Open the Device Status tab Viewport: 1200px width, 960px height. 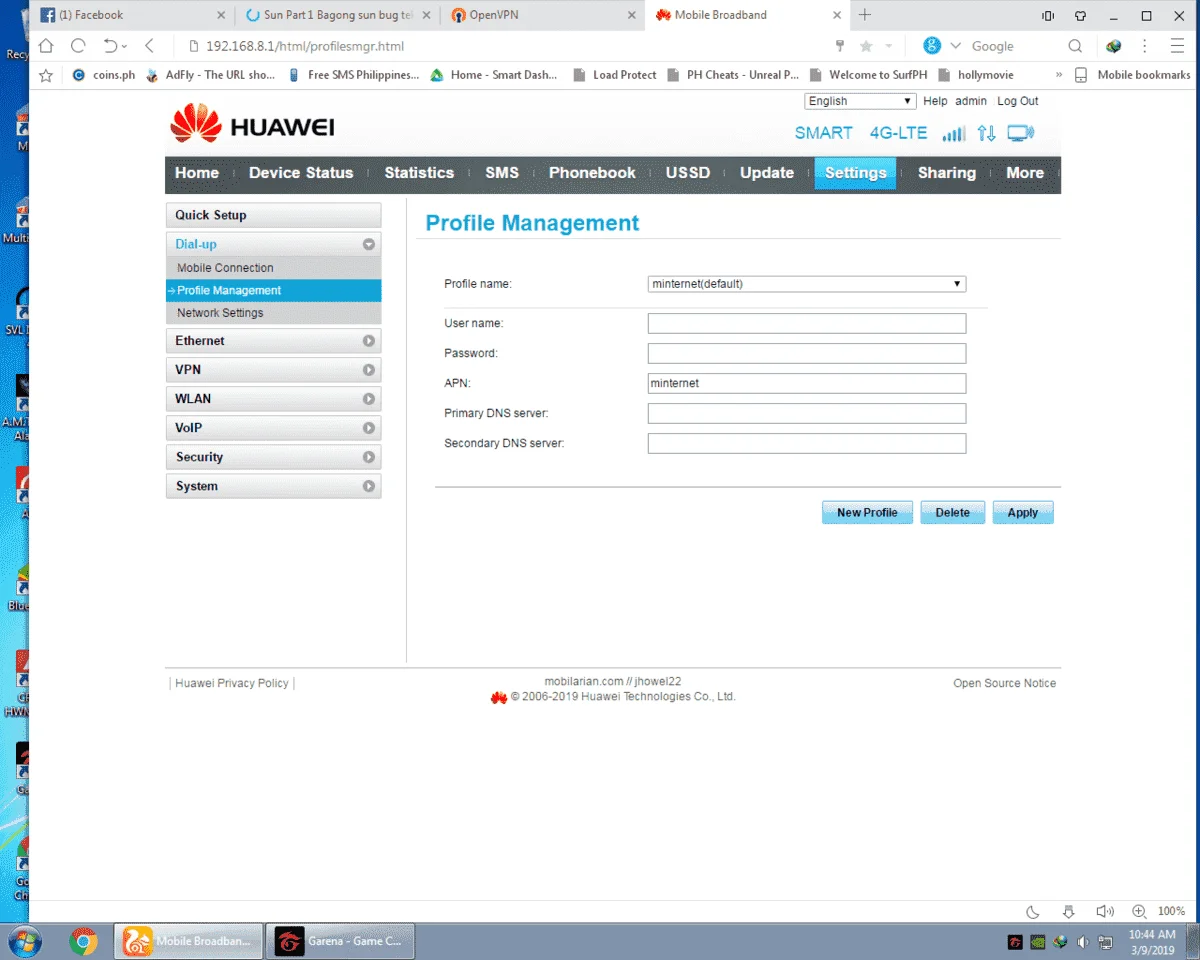301,173
